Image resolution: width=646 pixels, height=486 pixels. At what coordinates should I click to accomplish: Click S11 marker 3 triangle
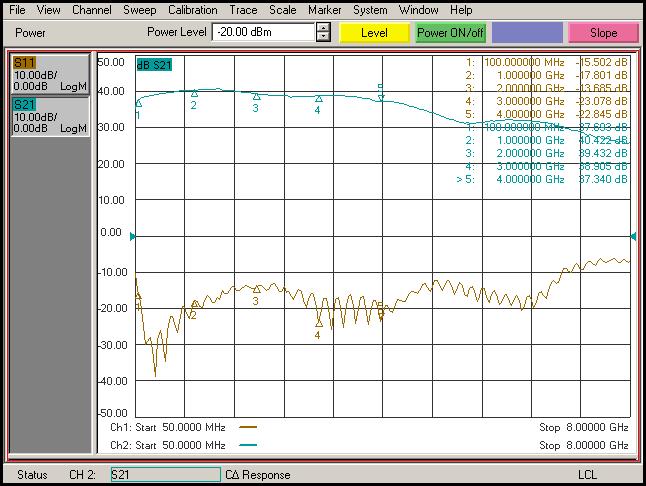tap(256, 289)
